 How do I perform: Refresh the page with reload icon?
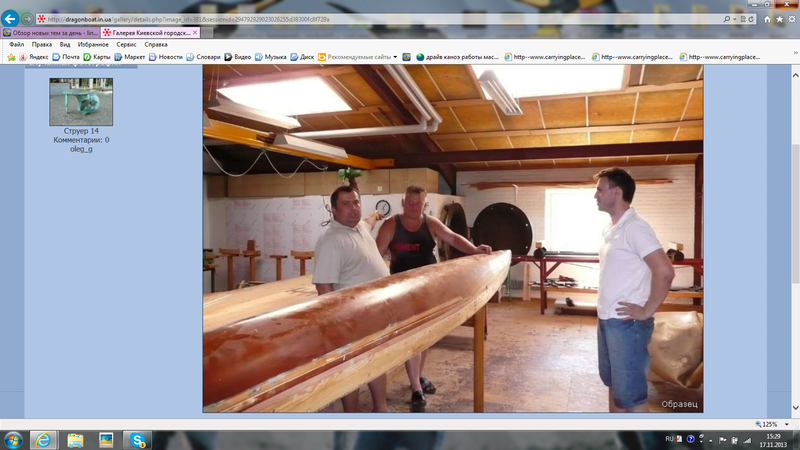(751, 19)
